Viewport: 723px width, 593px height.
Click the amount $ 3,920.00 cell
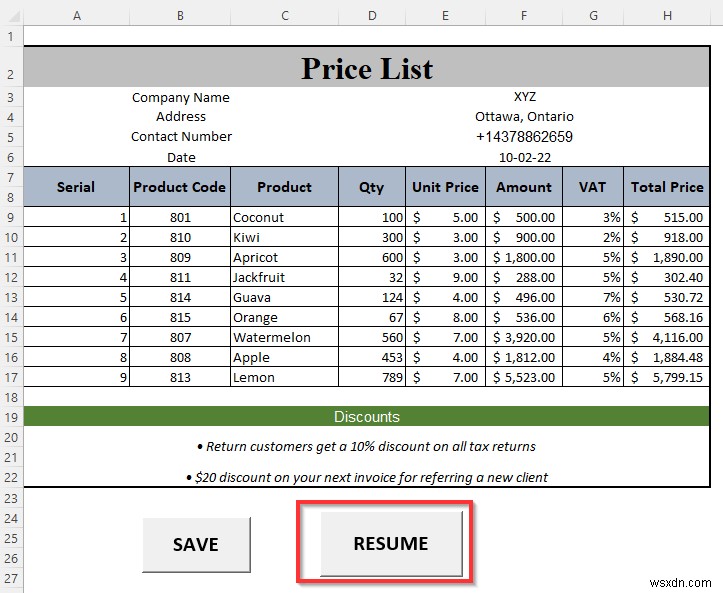(524, 337)
